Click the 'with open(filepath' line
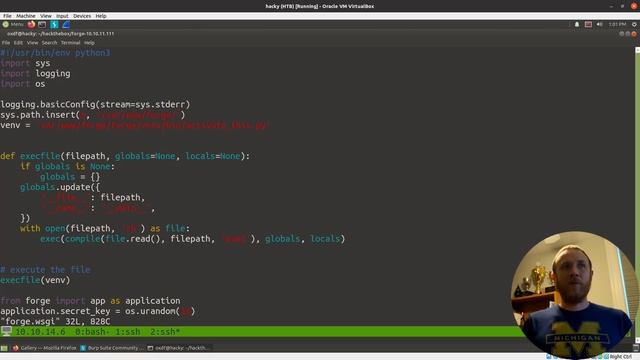640x360 pixels. coord(105,229)
